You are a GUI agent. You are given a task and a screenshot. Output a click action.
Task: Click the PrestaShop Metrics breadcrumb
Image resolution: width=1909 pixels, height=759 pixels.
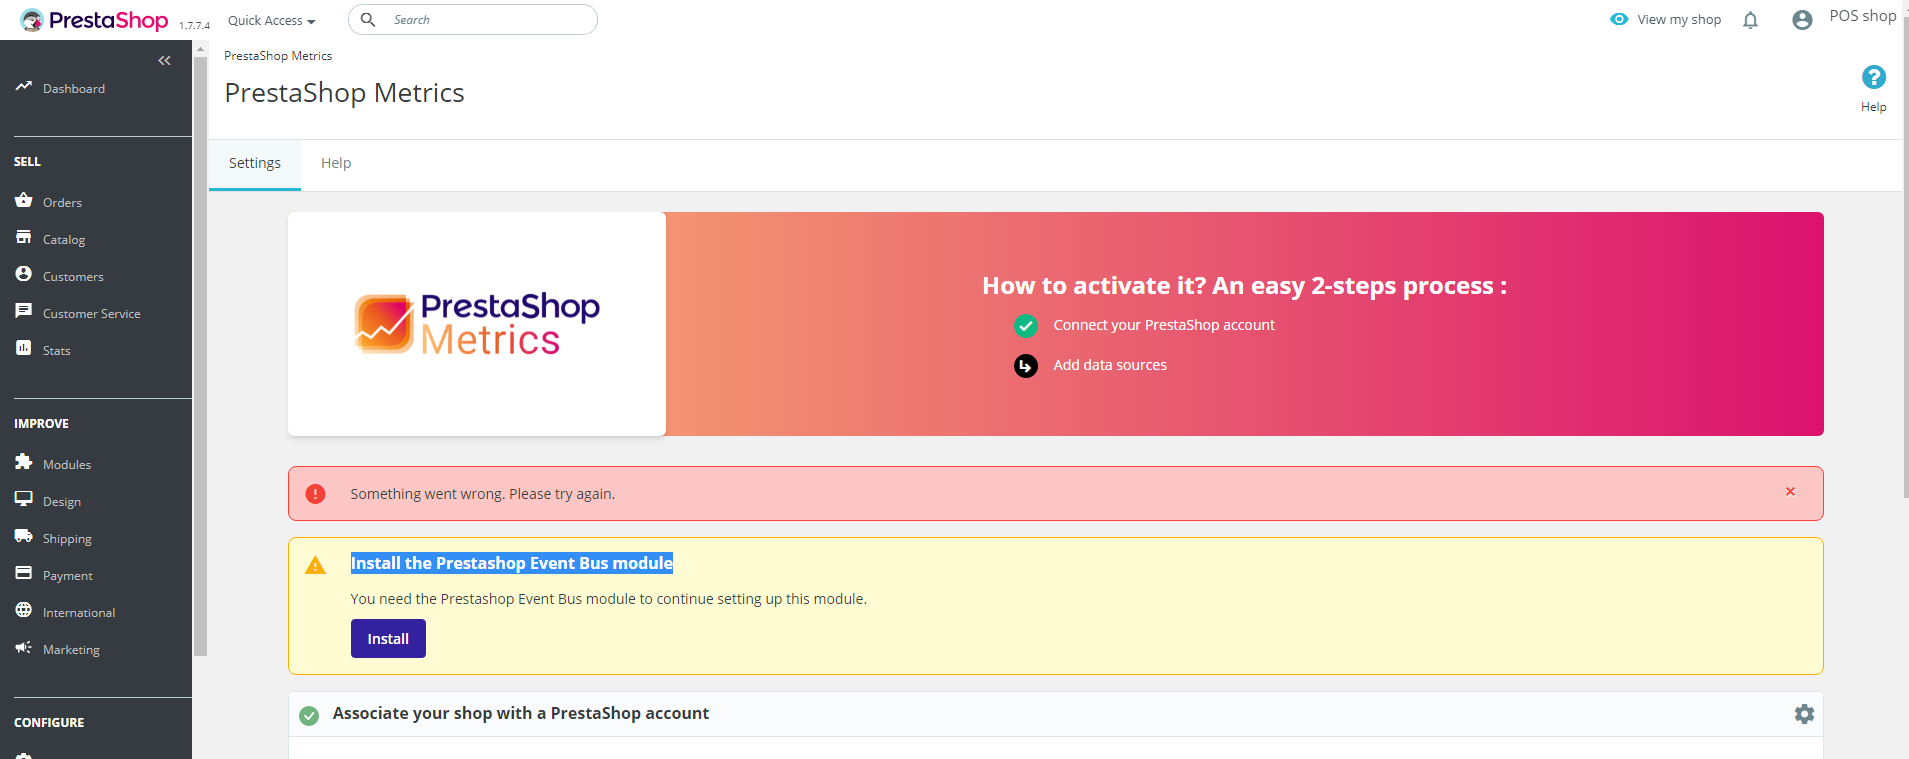coord(278,56)
